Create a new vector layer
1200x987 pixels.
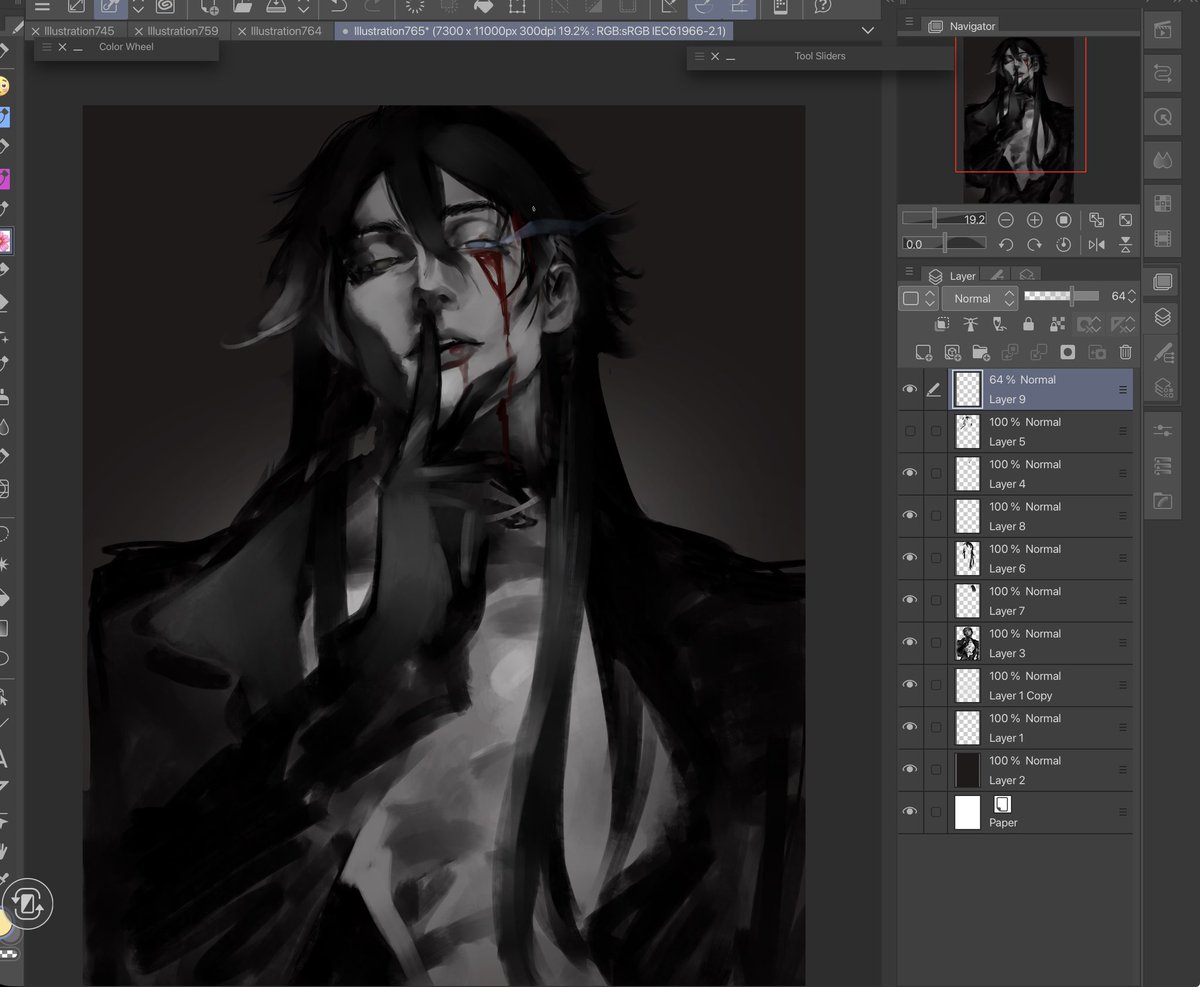pyautogui.click(x=952, y=352)
